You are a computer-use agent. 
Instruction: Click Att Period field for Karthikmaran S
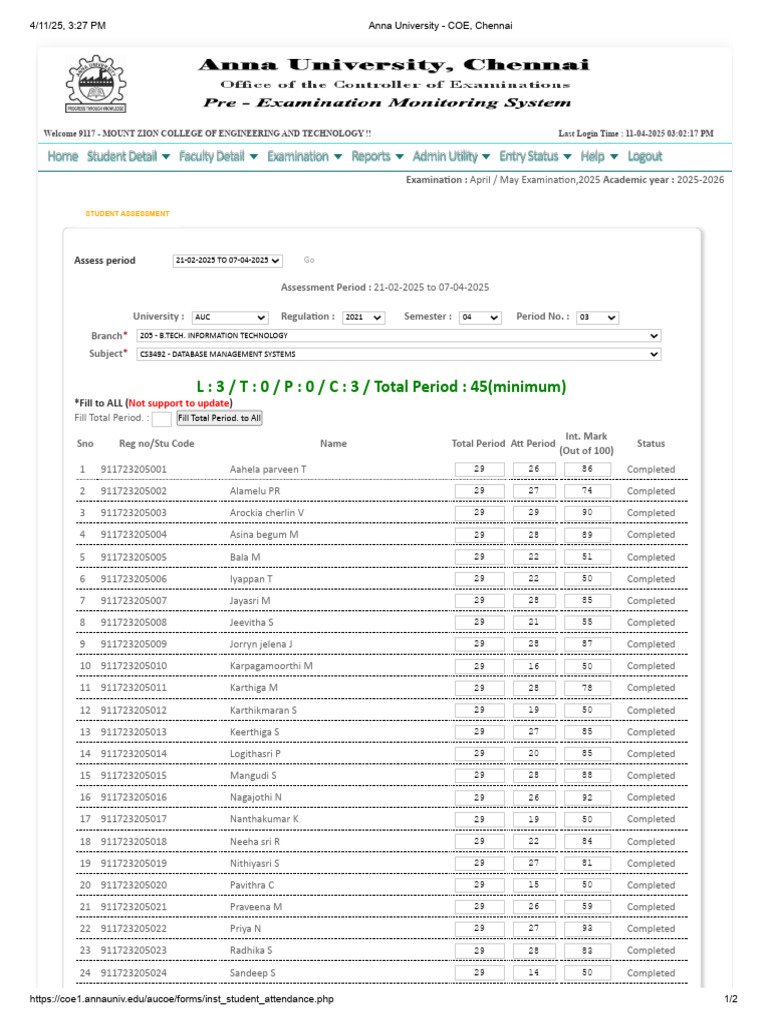pyautogui.click(x=534, y=711)
